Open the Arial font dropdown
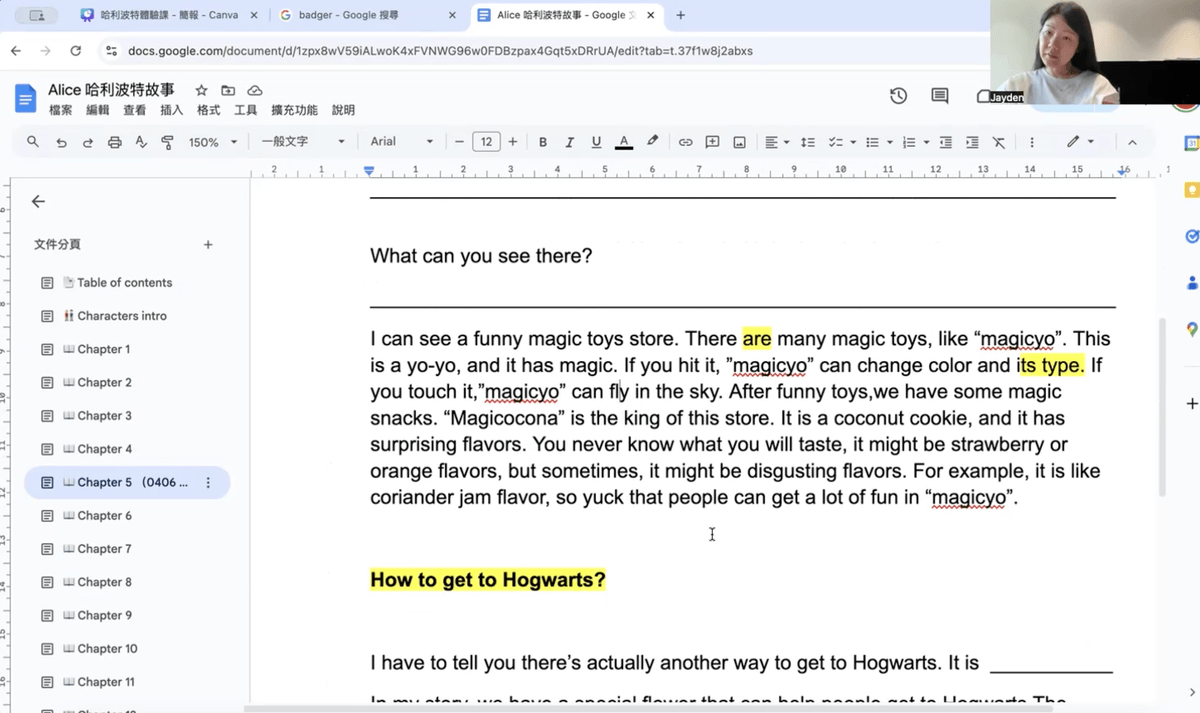Screen dimensions: 1200x713 [x=401, y=142]
